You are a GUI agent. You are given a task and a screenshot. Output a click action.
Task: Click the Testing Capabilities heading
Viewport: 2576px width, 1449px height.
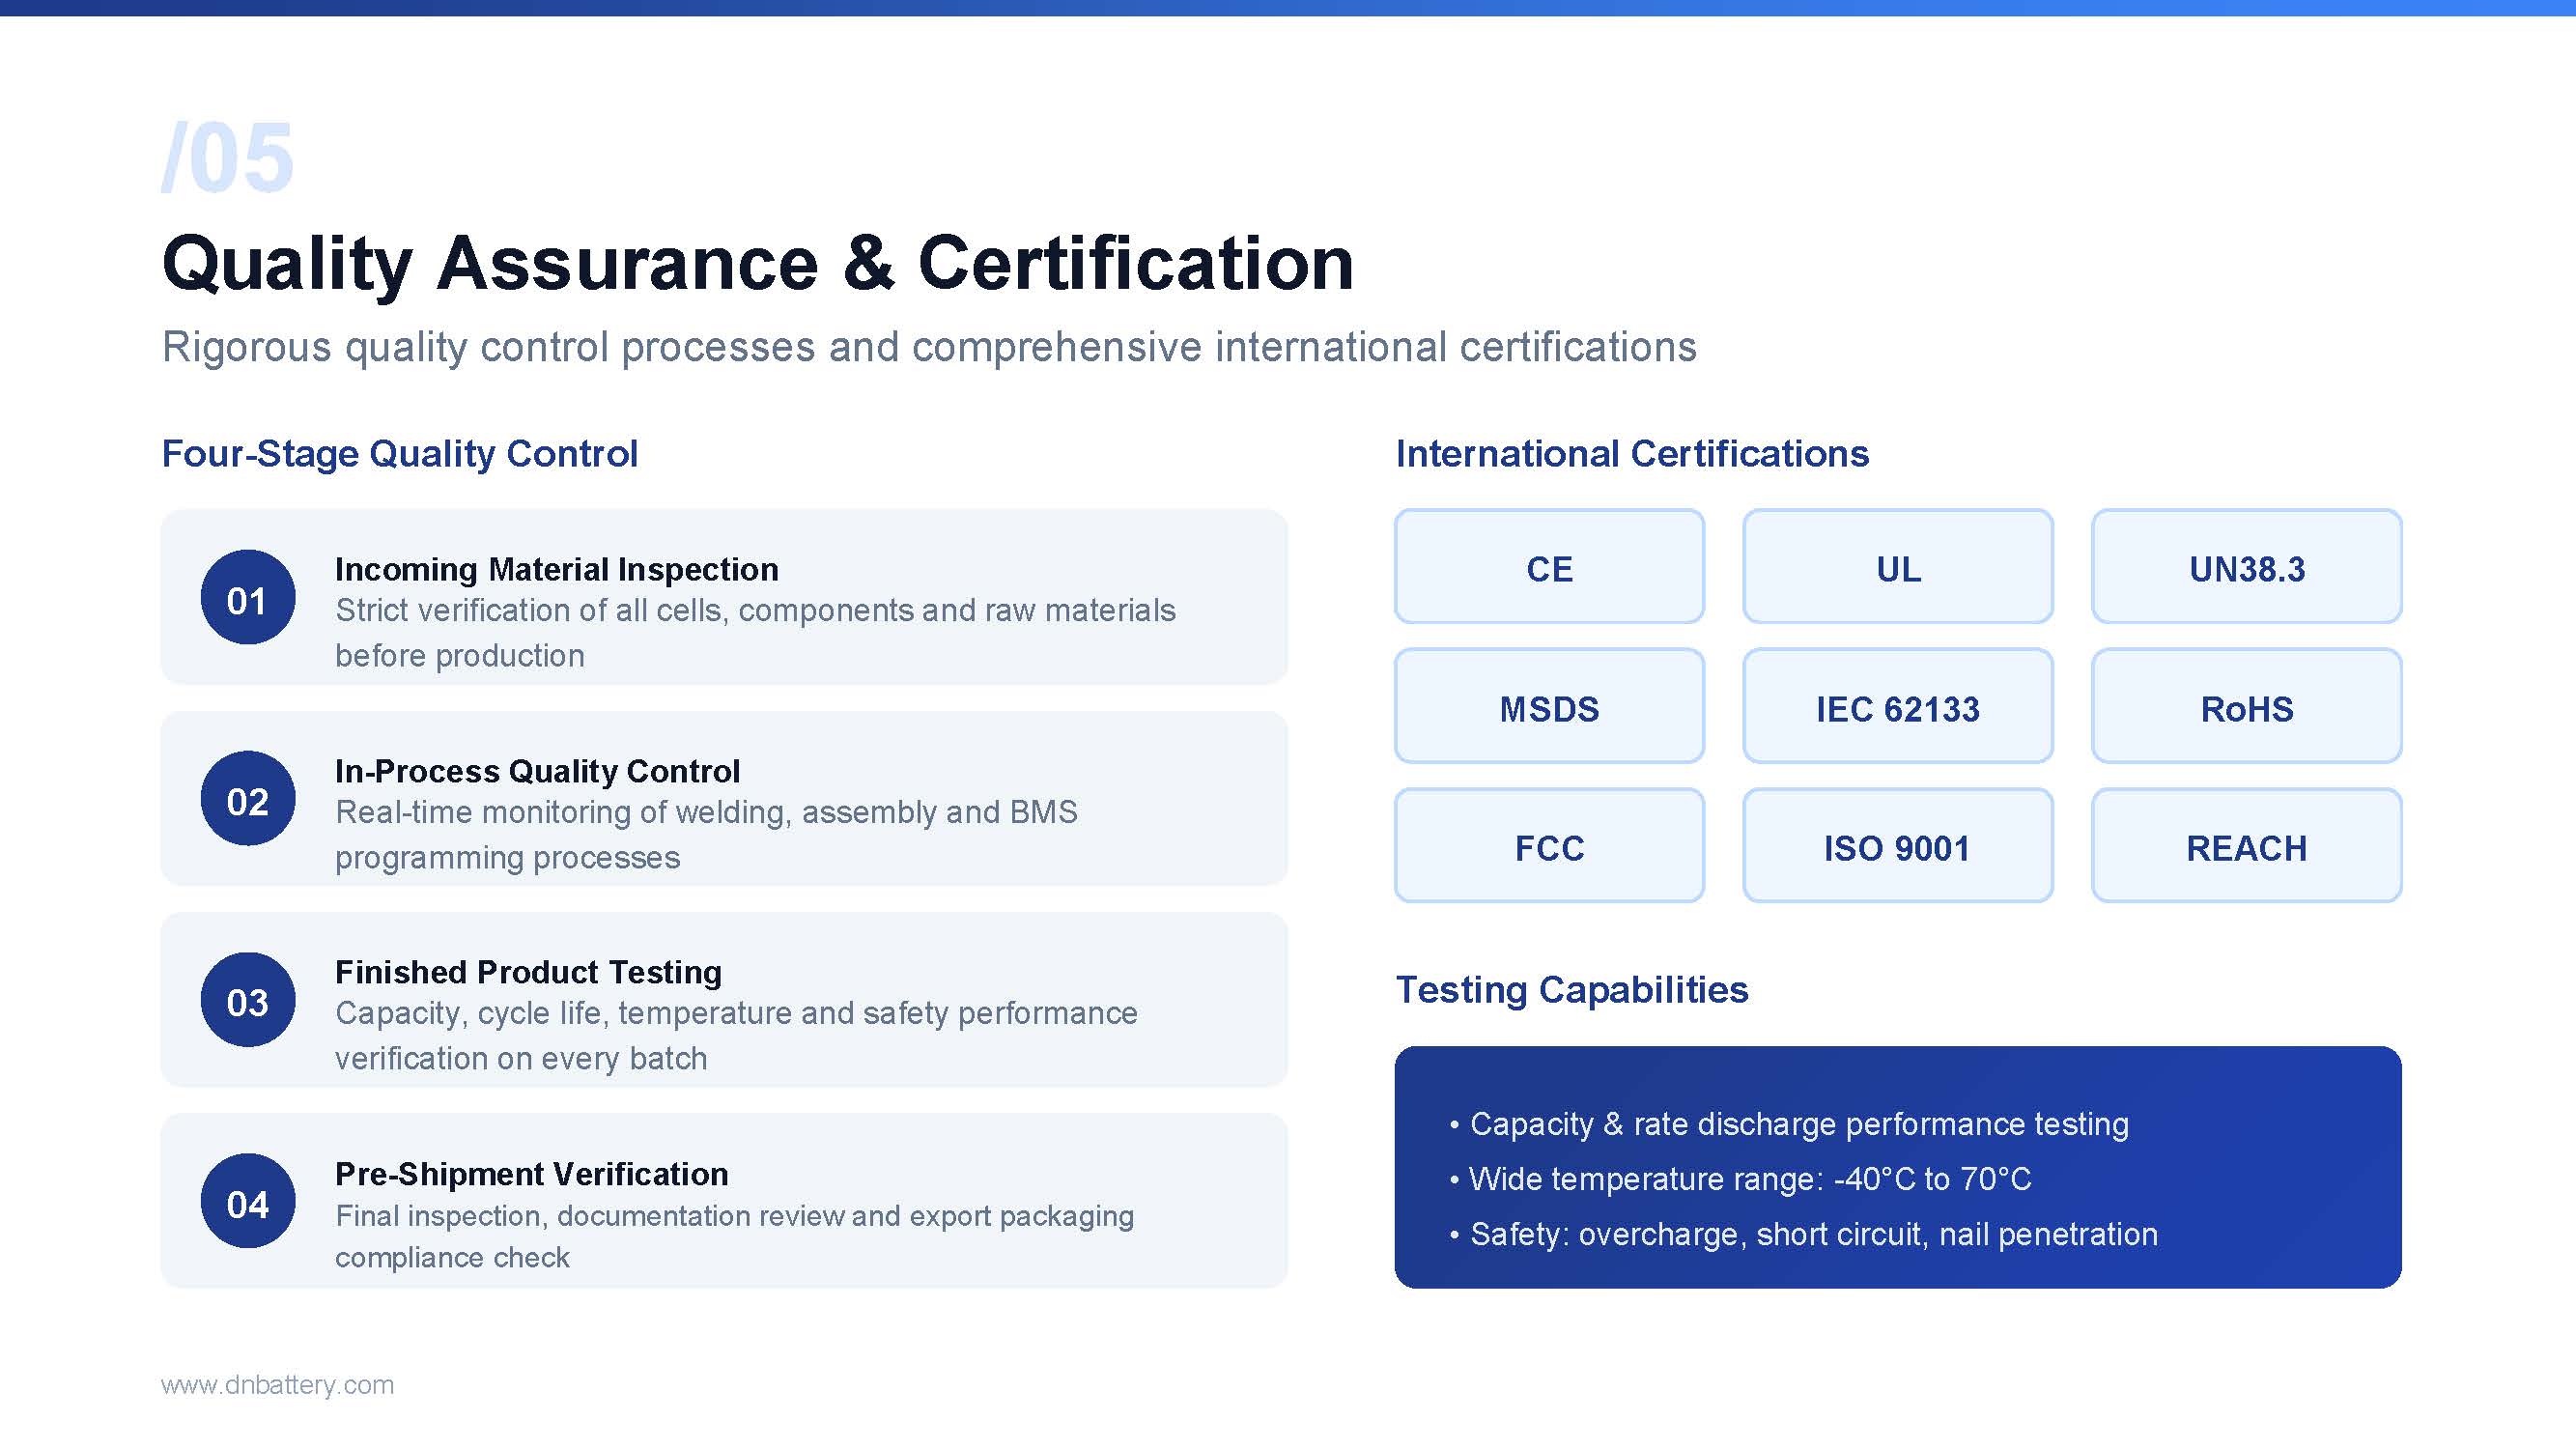click(x=1572, y=990)
